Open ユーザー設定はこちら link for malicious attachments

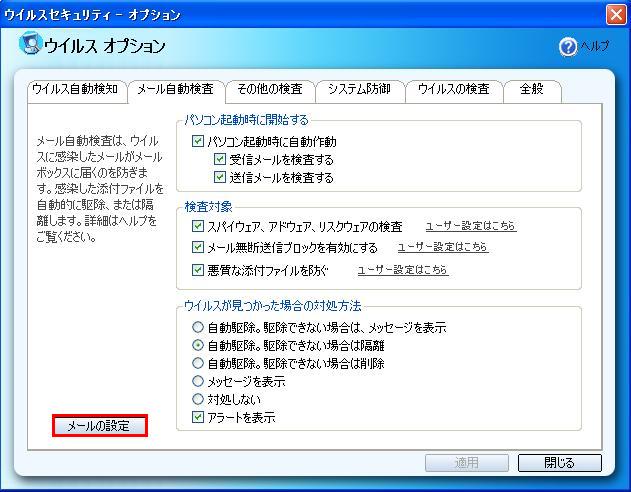pyautogui.click(x=403, y=270)
